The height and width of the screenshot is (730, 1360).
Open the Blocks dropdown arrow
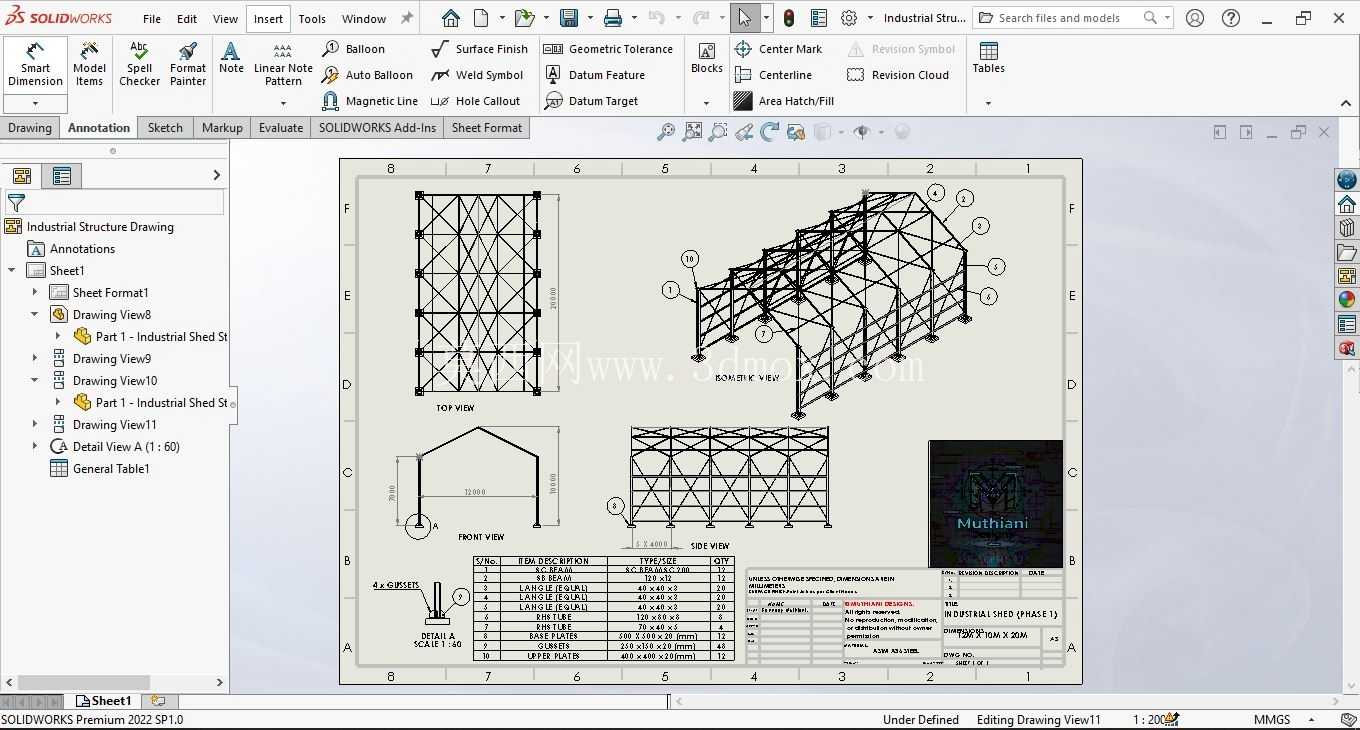706,102
